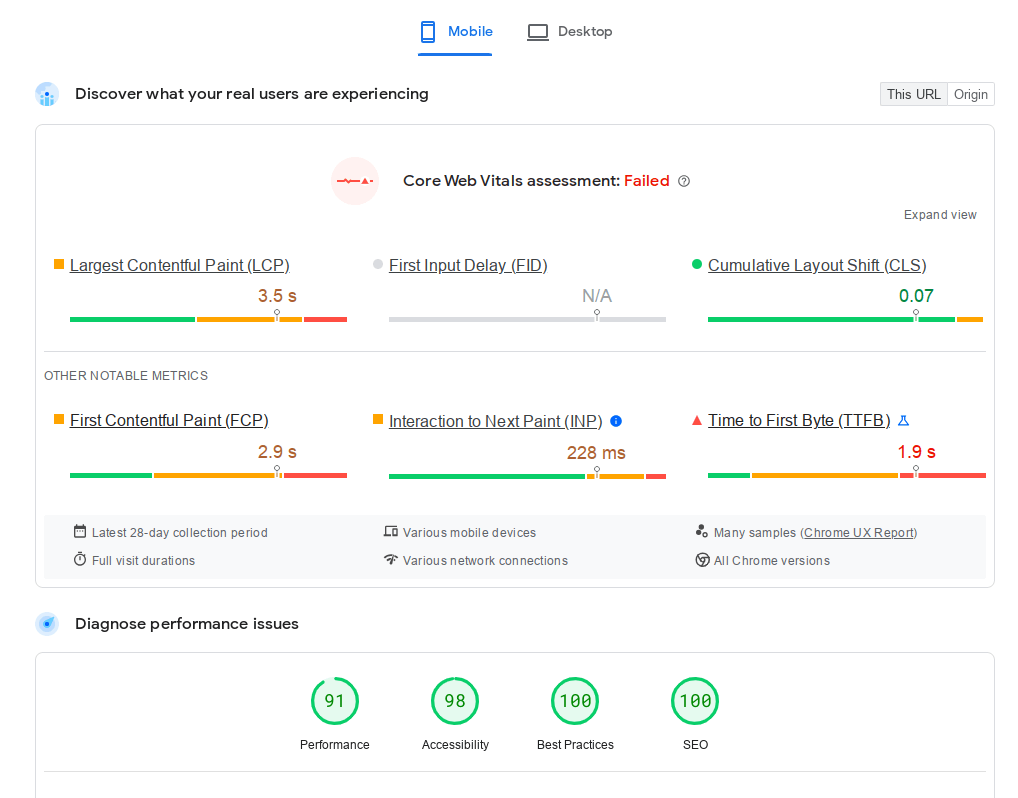Open the Cumulative Layout Shift (CLS) documentation link
Image resolution: width=1018 pixels, height=798 pixels.
click(x=816, y=265)
